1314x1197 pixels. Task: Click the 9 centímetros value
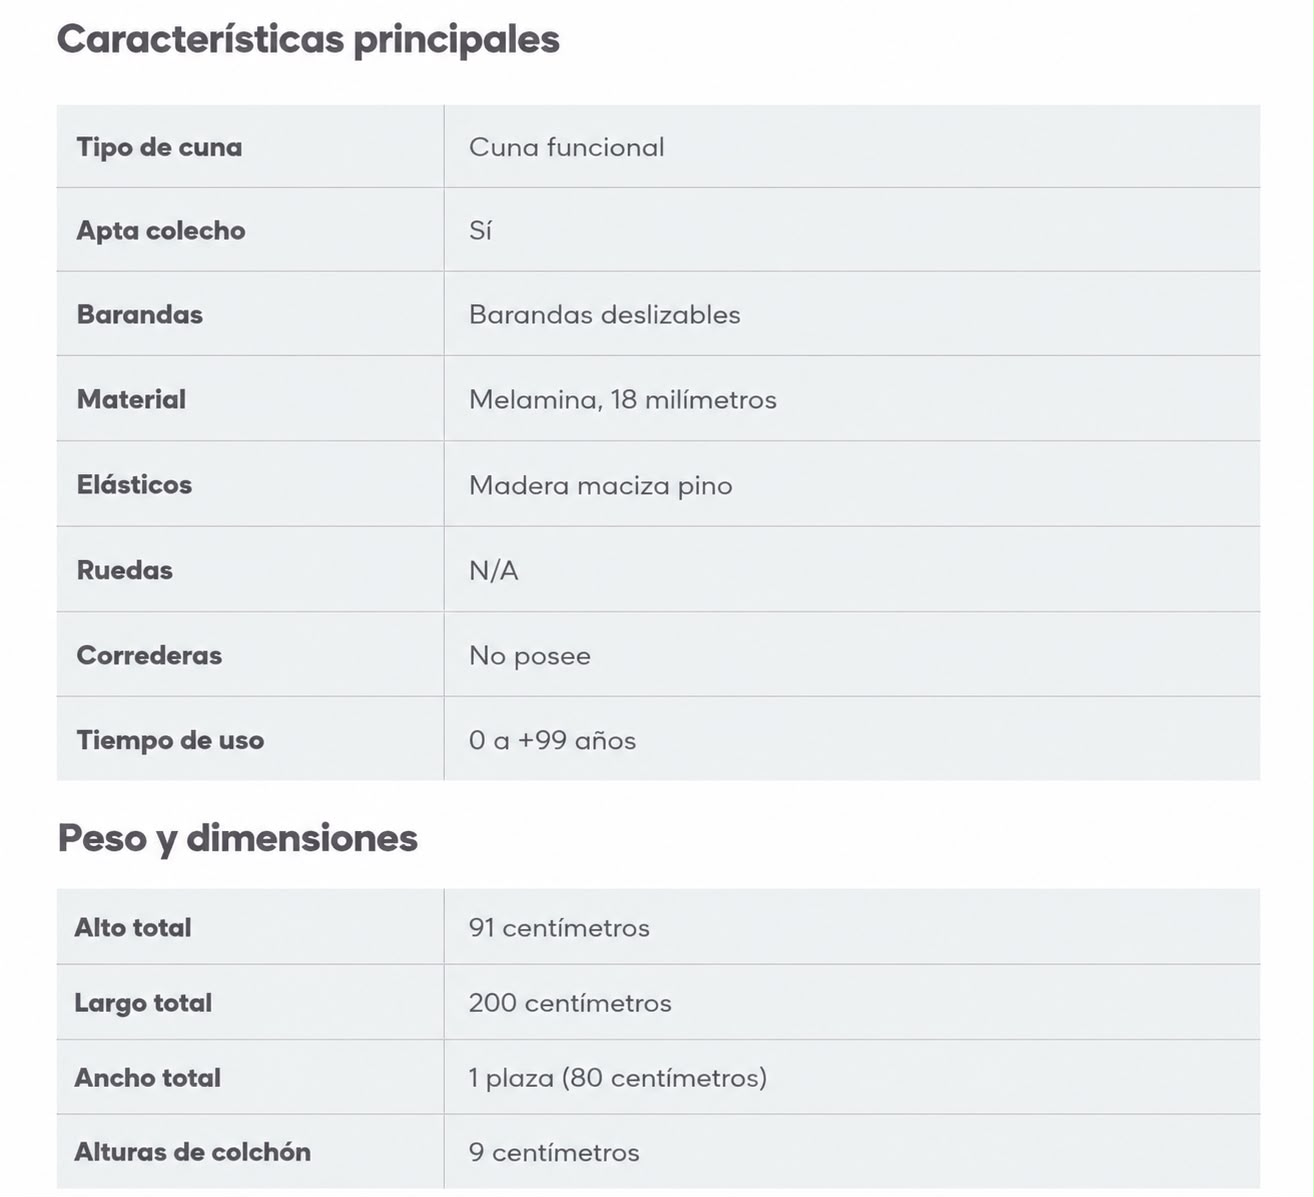pos(554,1153)
